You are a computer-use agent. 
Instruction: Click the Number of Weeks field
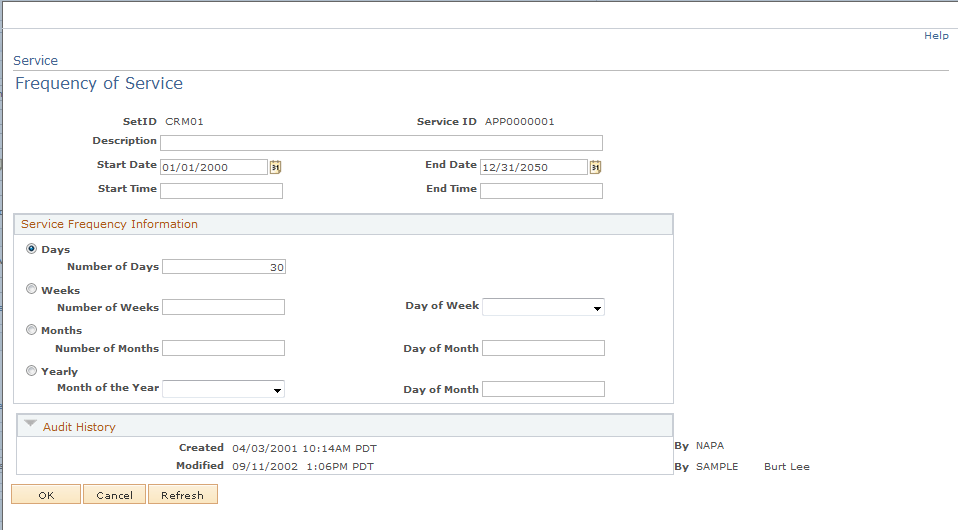click(x=223, y=307)
